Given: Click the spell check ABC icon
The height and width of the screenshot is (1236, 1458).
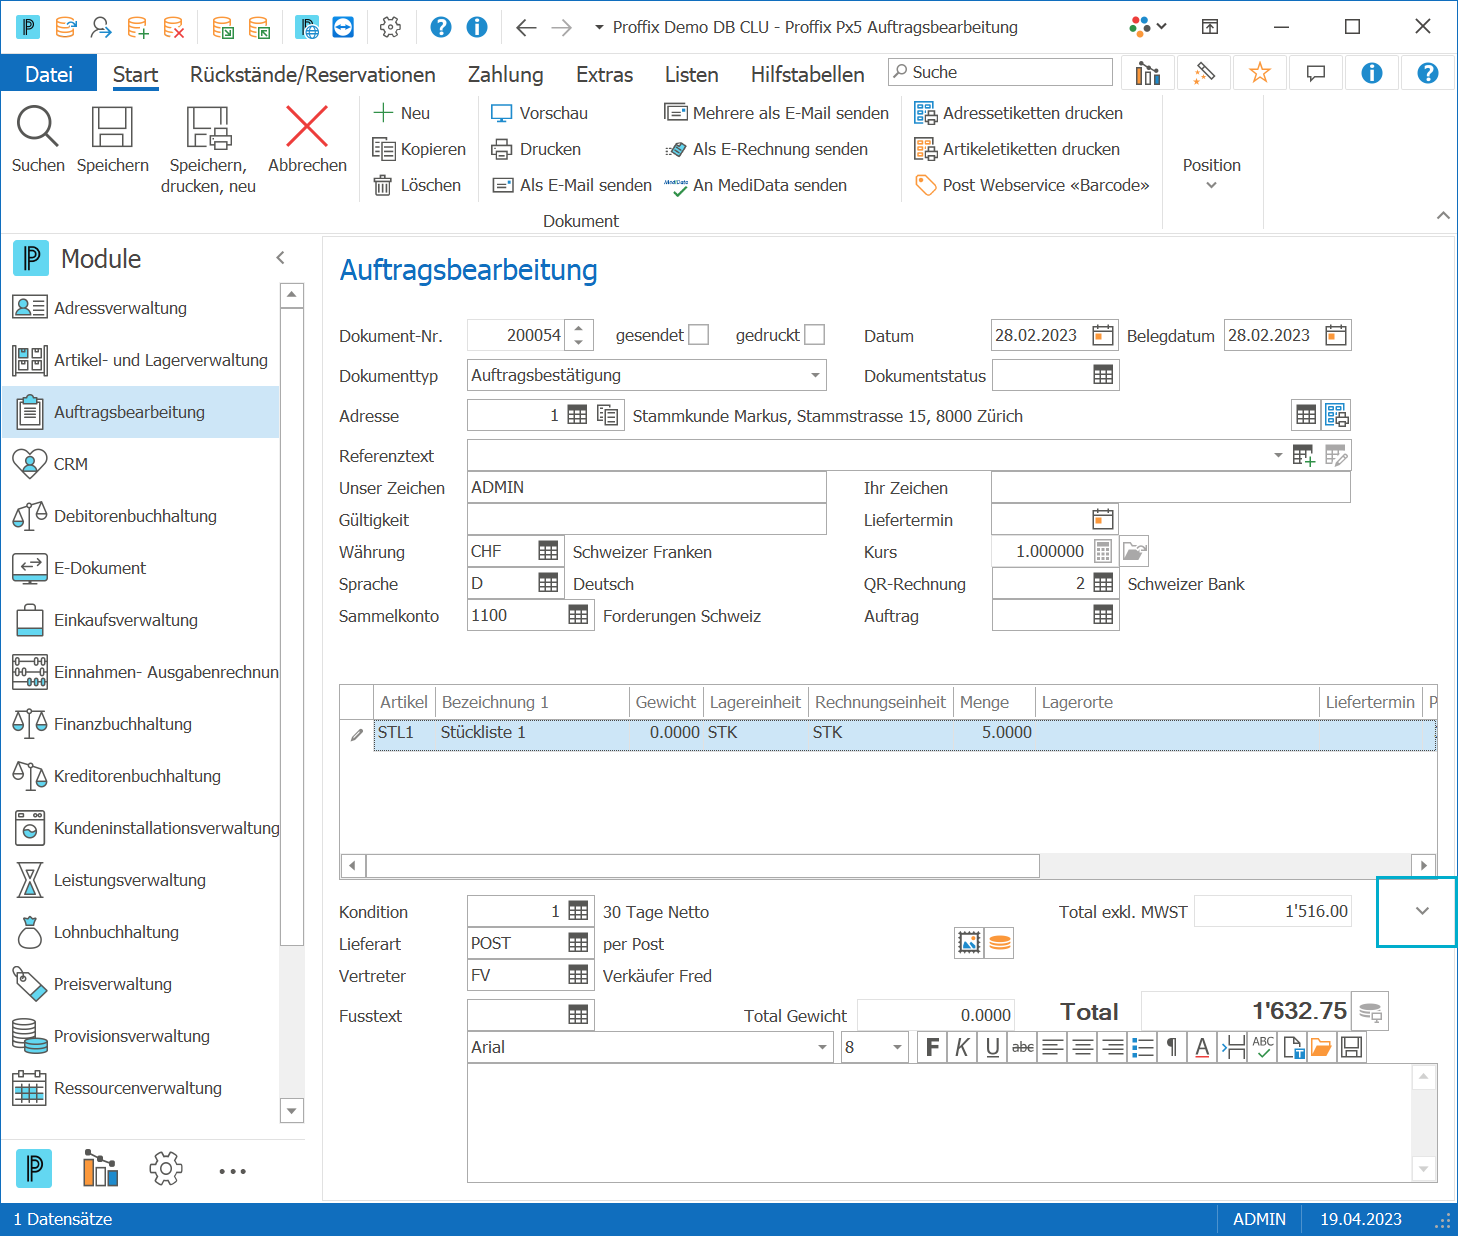Looking at the screenshot, I should pyautogui.click(x=1263, y=1047).
